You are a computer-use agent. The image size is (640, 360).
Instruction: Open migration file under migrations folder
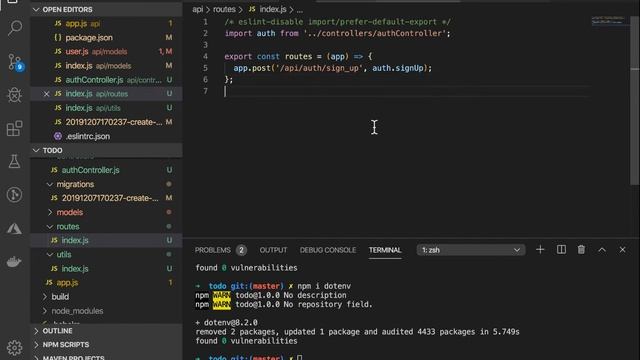coord(106,198)
